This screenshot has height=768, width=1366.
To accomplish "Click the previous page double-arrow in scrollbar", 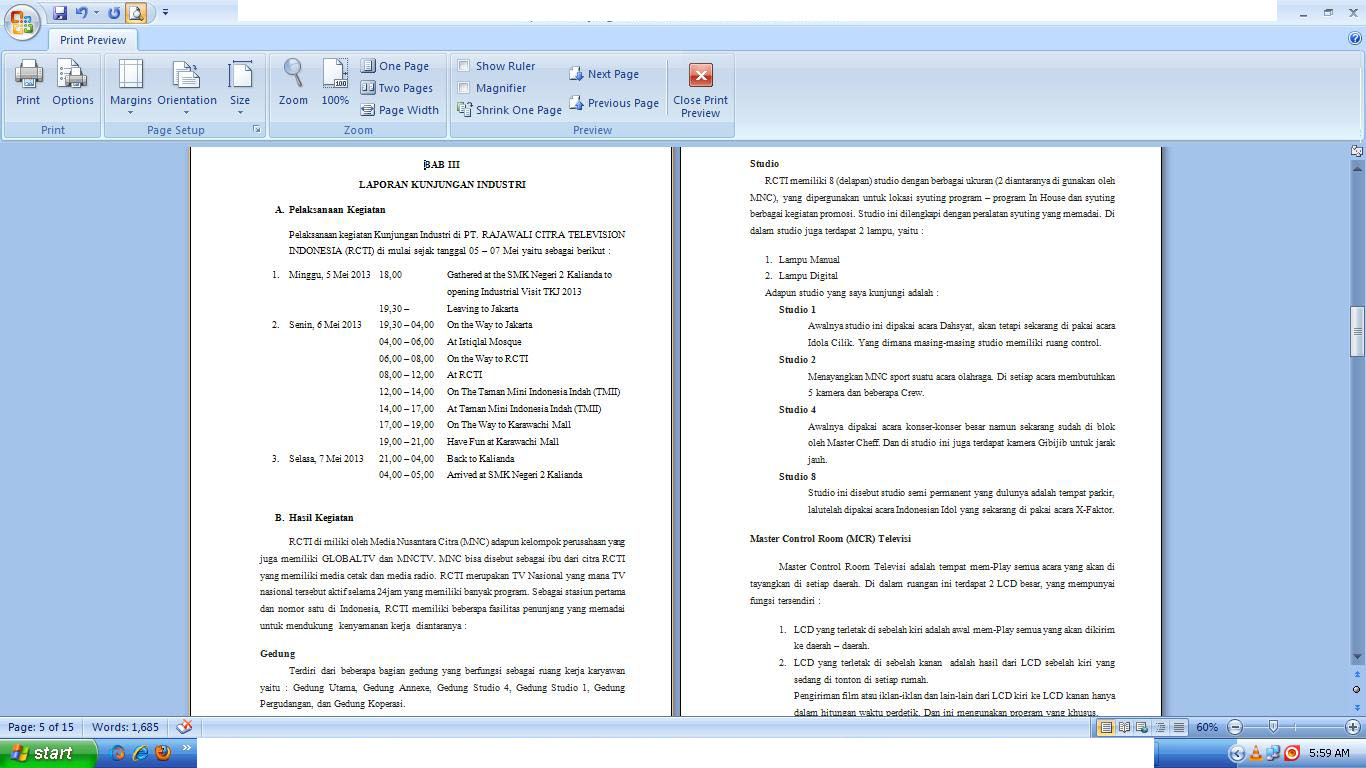I will [1357, 676].
